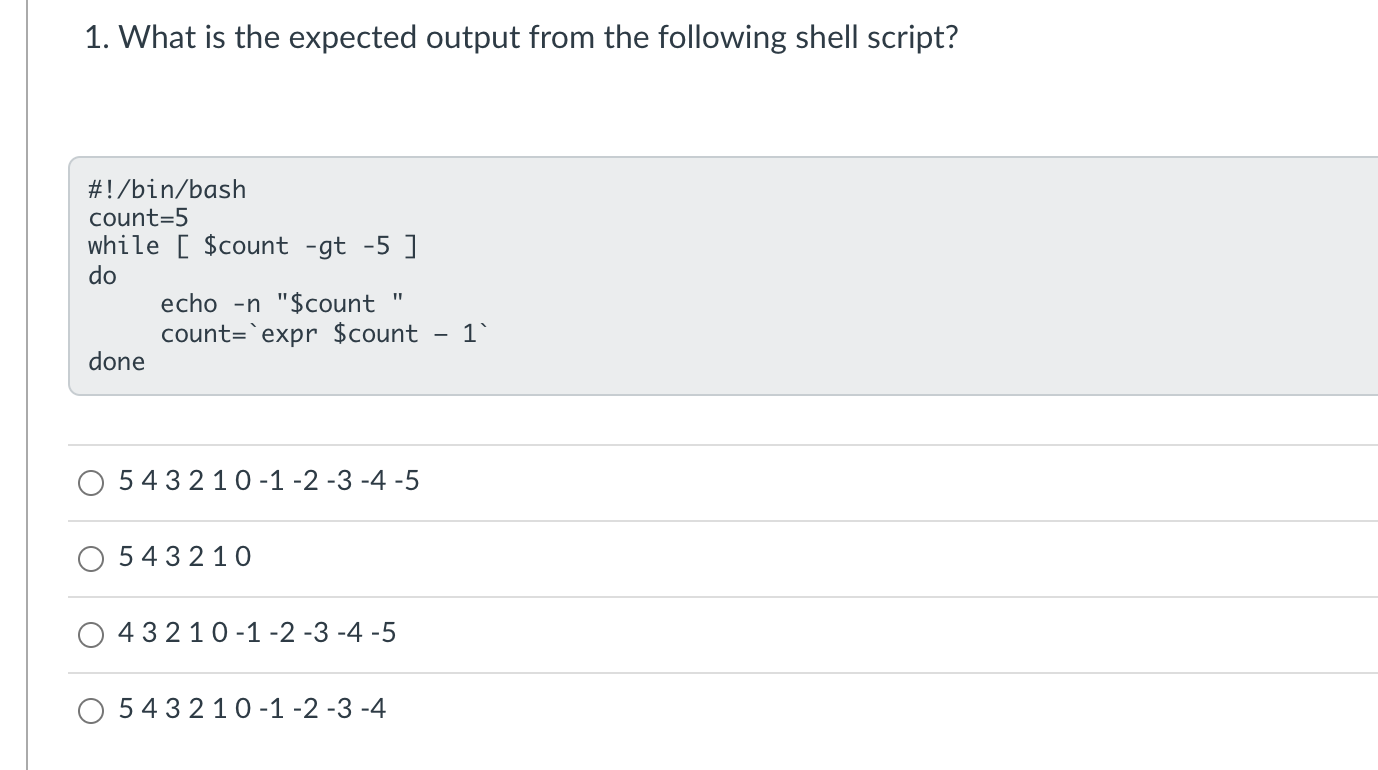Click the "count=5" line in the code
This screenshot has width=1378, height=770.
(138, 218)
